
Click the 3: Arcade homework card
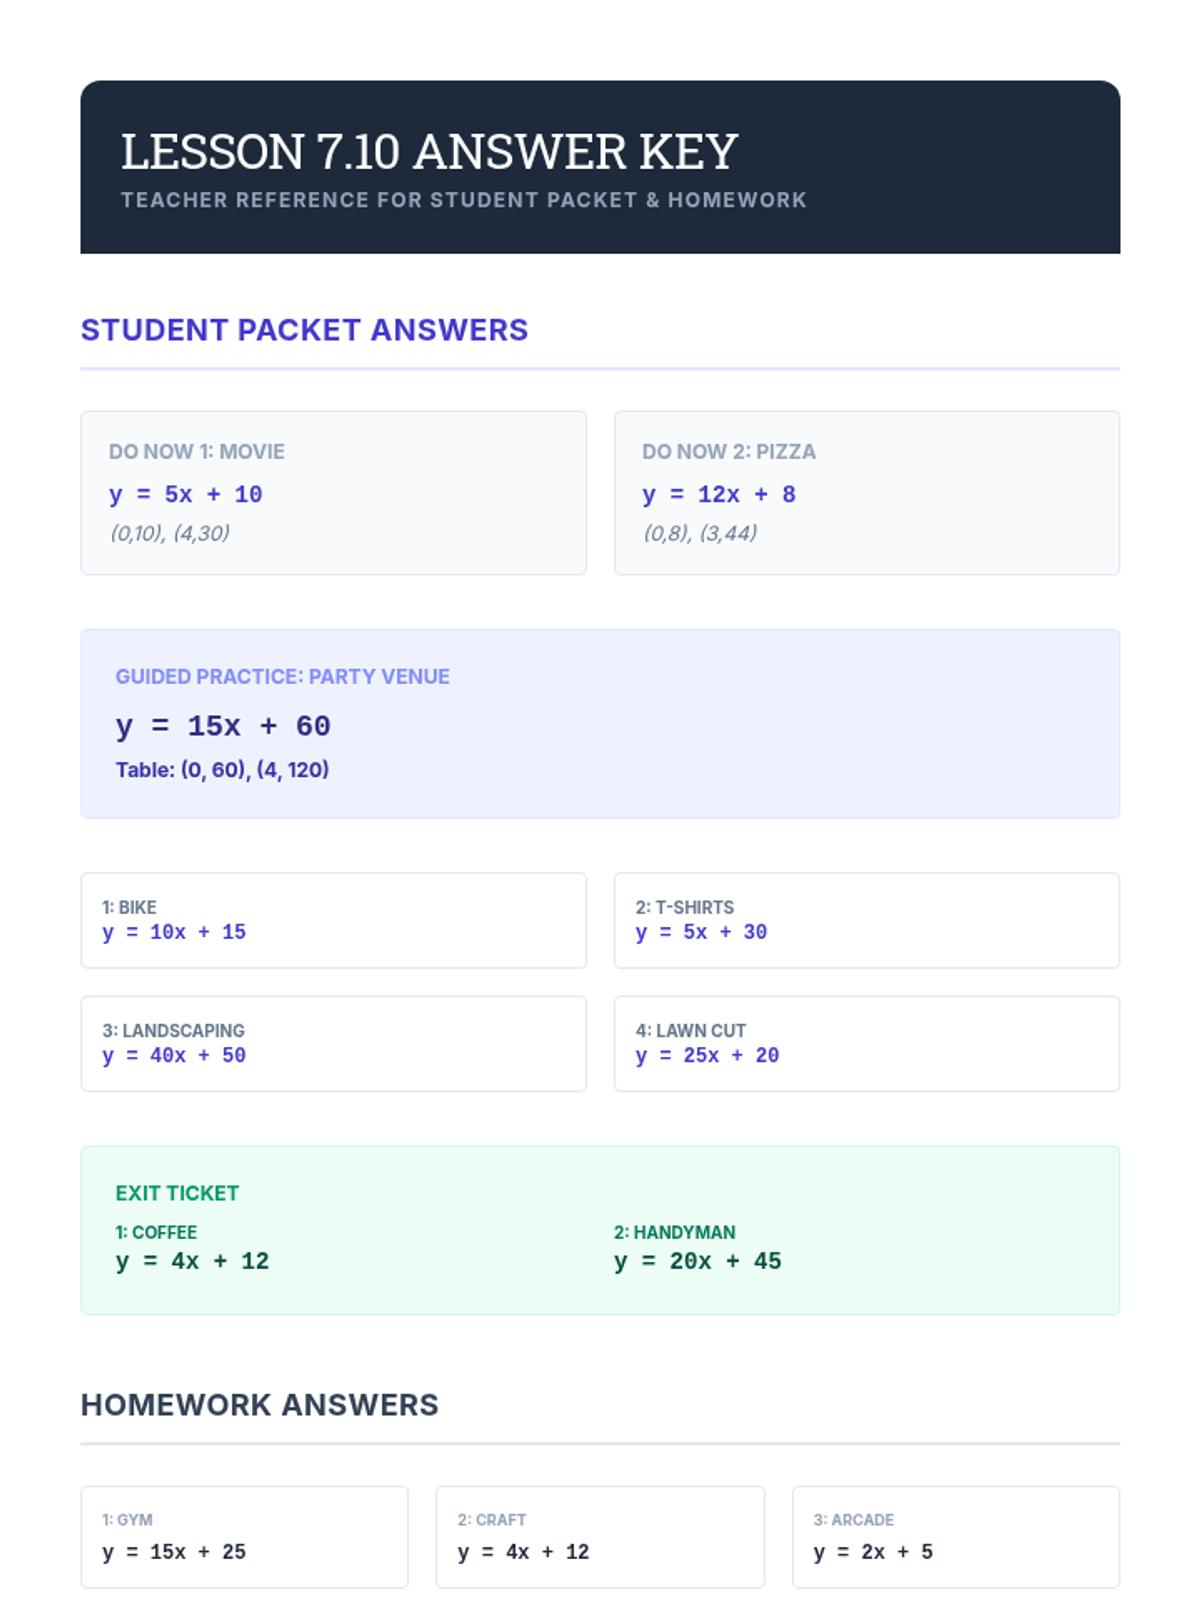click(955, 1536)
